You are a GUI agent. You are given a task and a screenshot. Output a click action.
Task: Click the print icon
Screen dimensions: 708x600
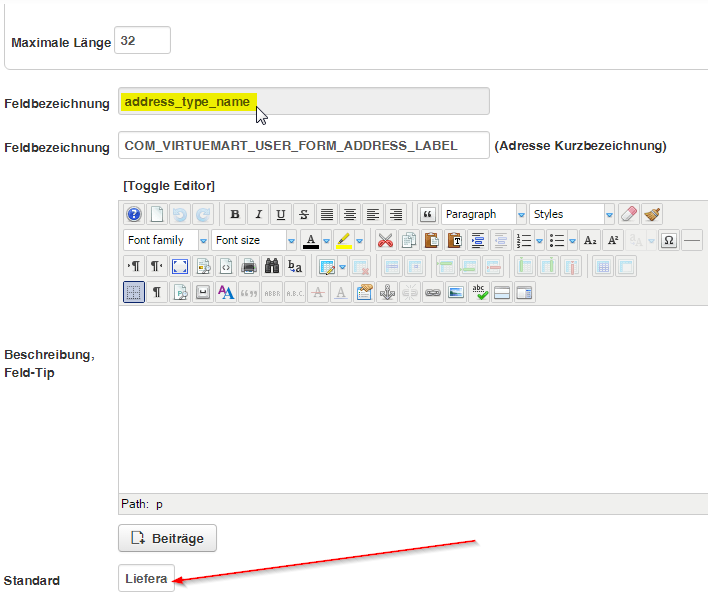[249, 266]
